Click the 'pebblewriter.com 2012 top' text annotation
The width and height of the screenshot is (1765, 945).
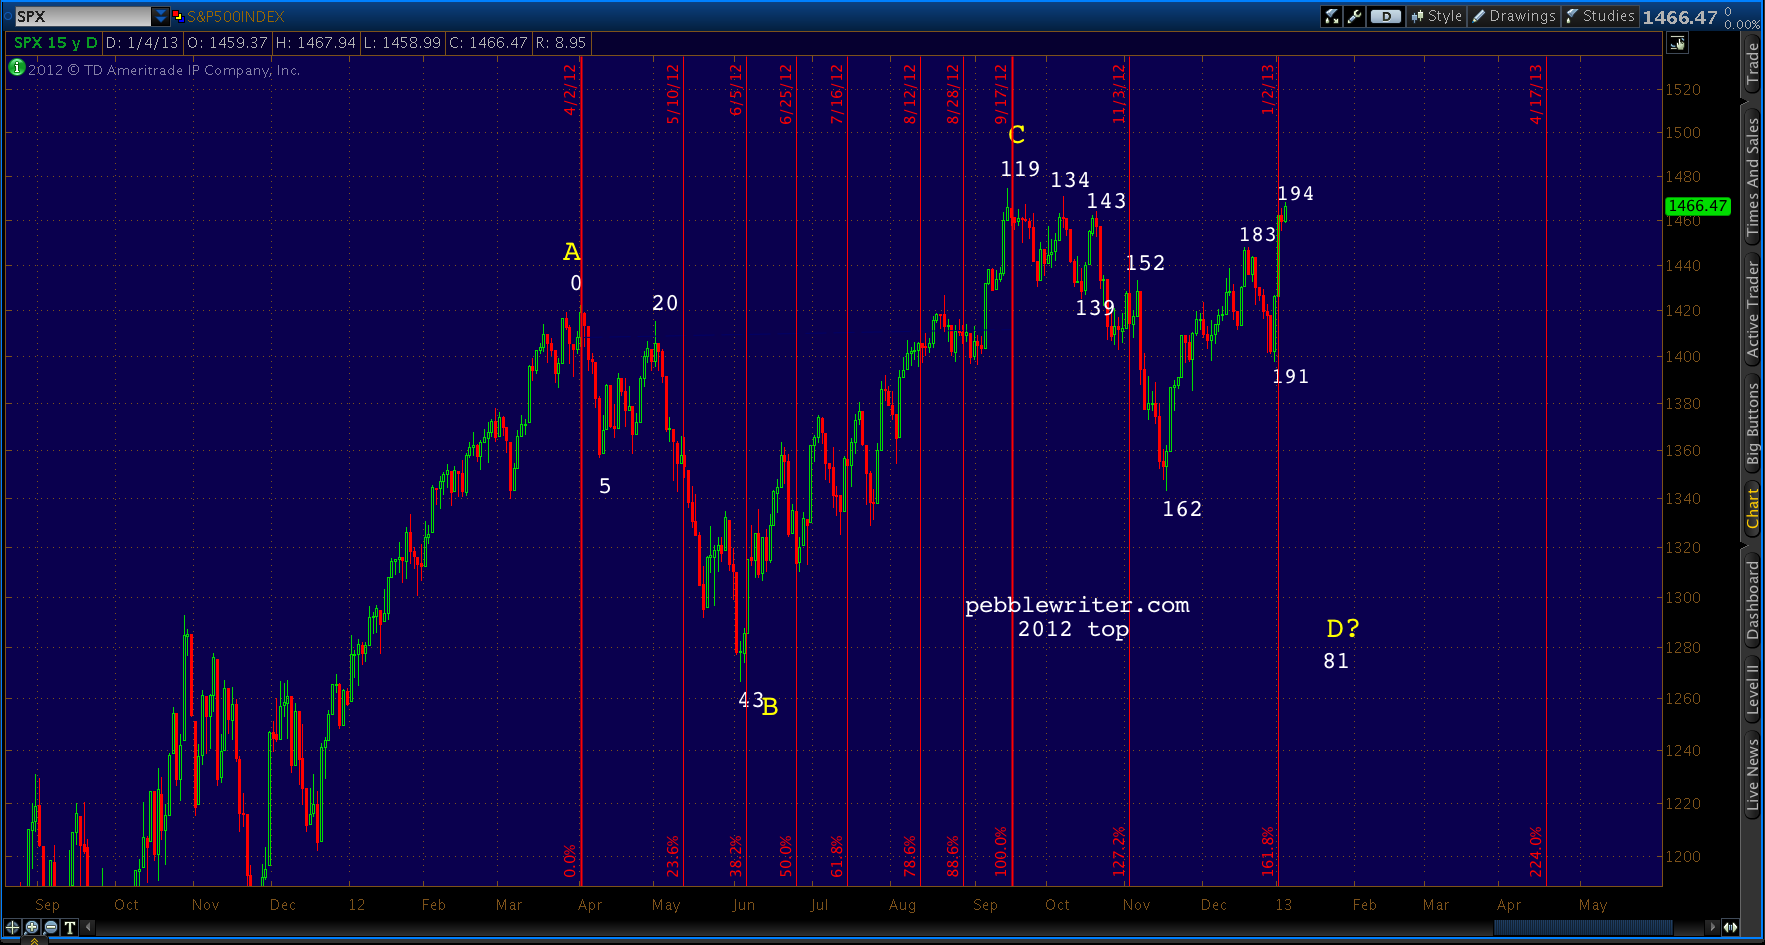pyautogui.click(x=1076, y=617)
